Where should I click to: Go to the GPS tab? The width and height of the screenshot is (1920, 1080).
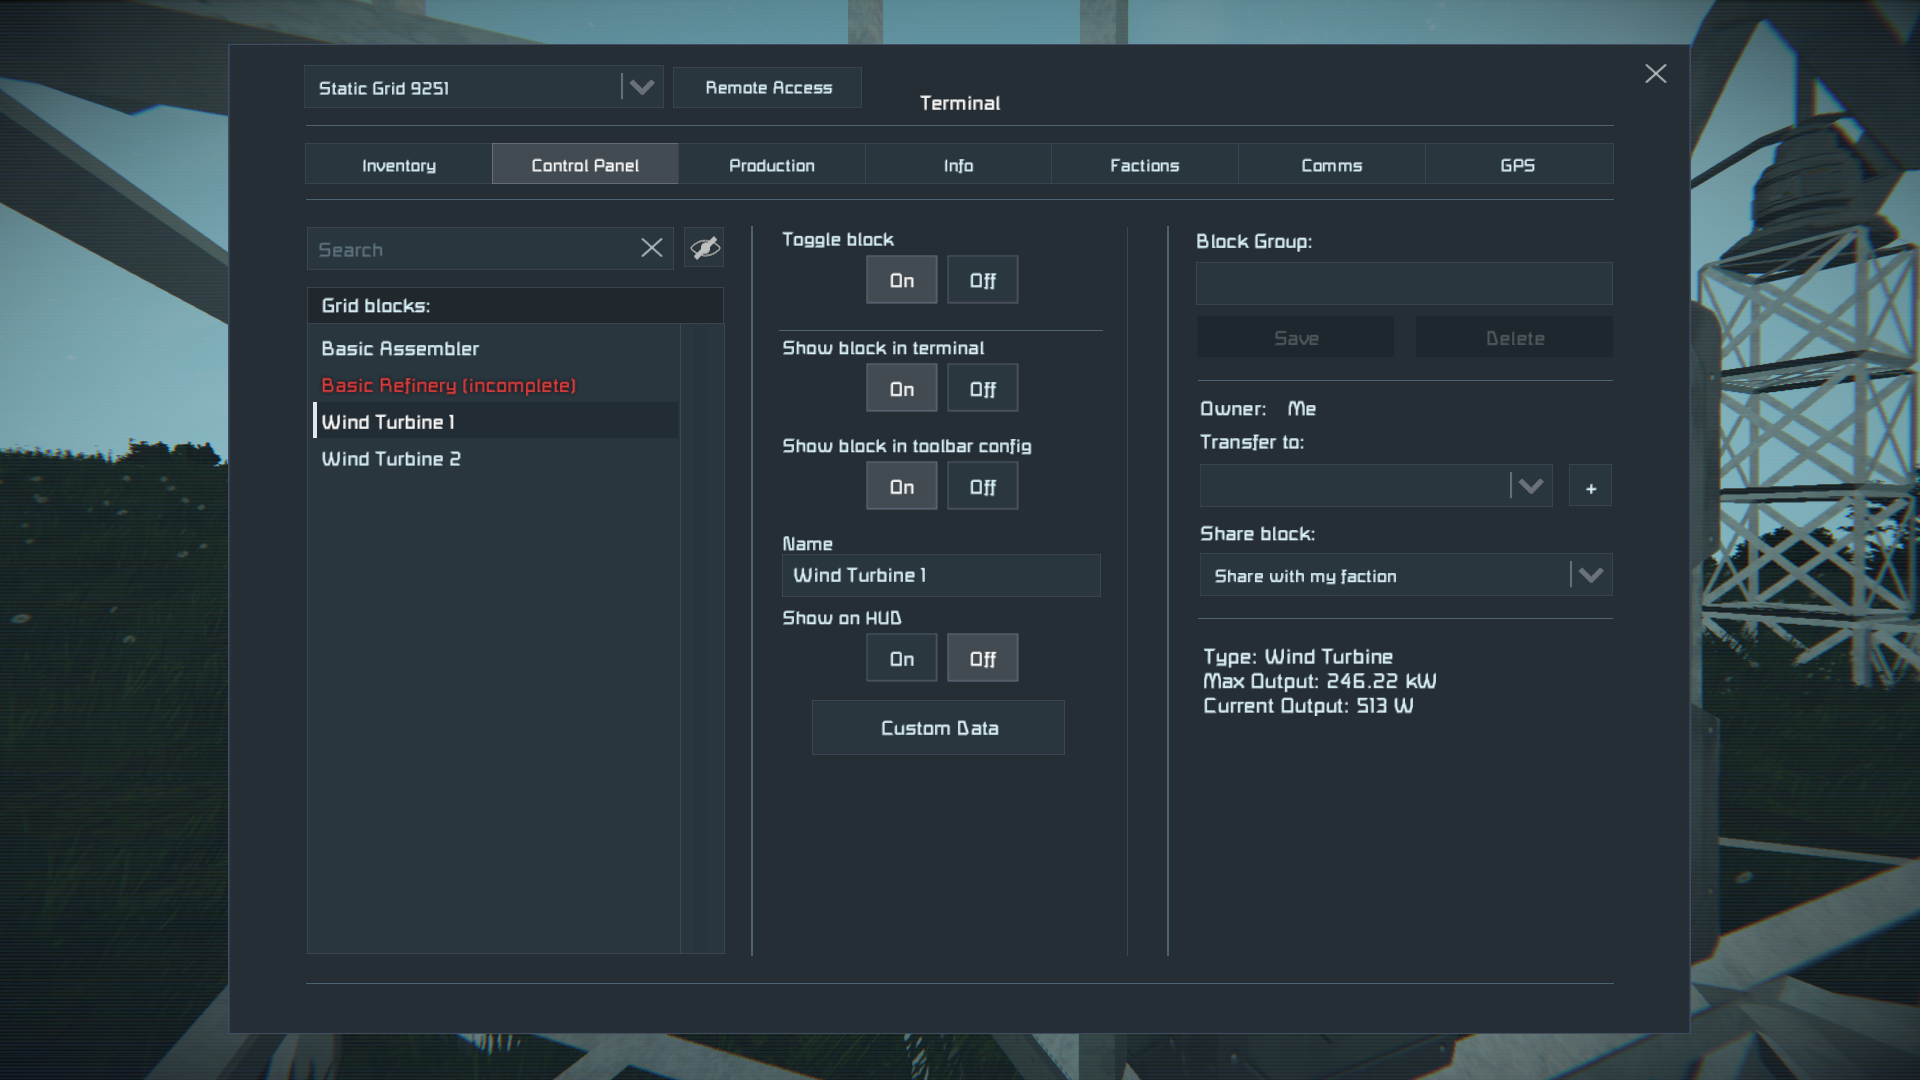[x=1517, y=165]
